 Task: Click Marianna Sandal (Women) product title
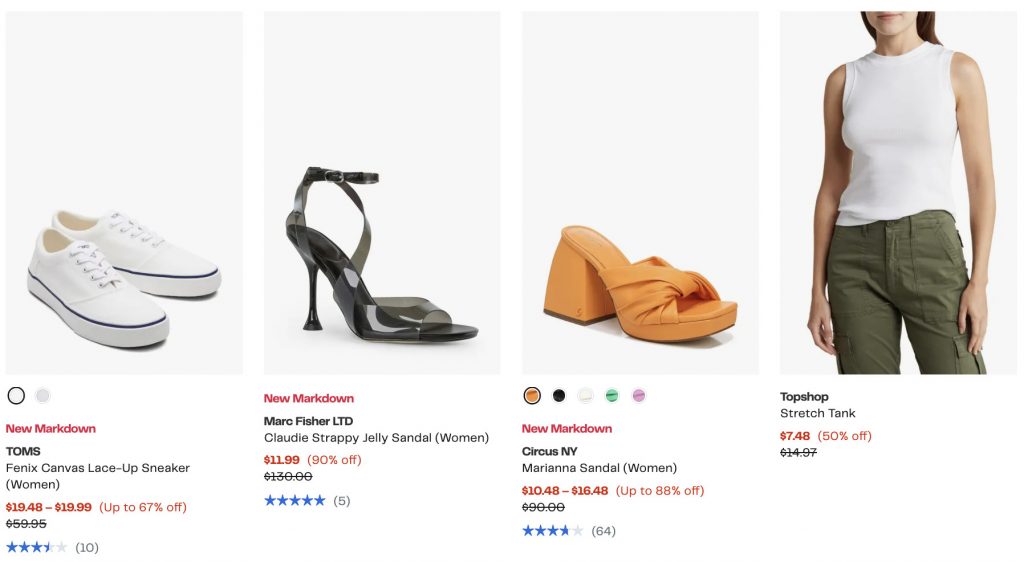coord(599,468)
